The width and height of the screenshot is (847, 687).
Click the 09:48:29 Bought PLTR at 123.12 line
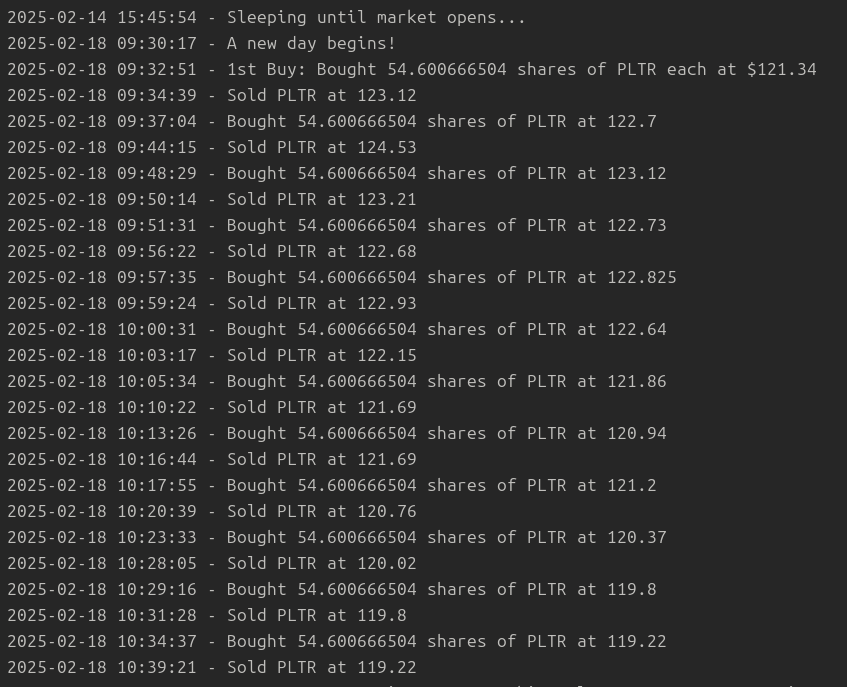click(x=336, y=174)
